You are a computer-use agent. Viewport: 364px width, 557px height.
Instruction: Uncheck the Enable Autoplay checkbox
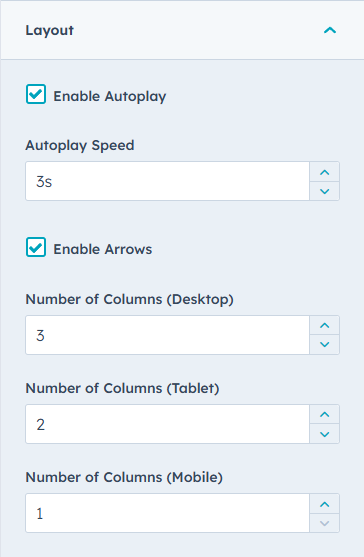coord(36,94)
